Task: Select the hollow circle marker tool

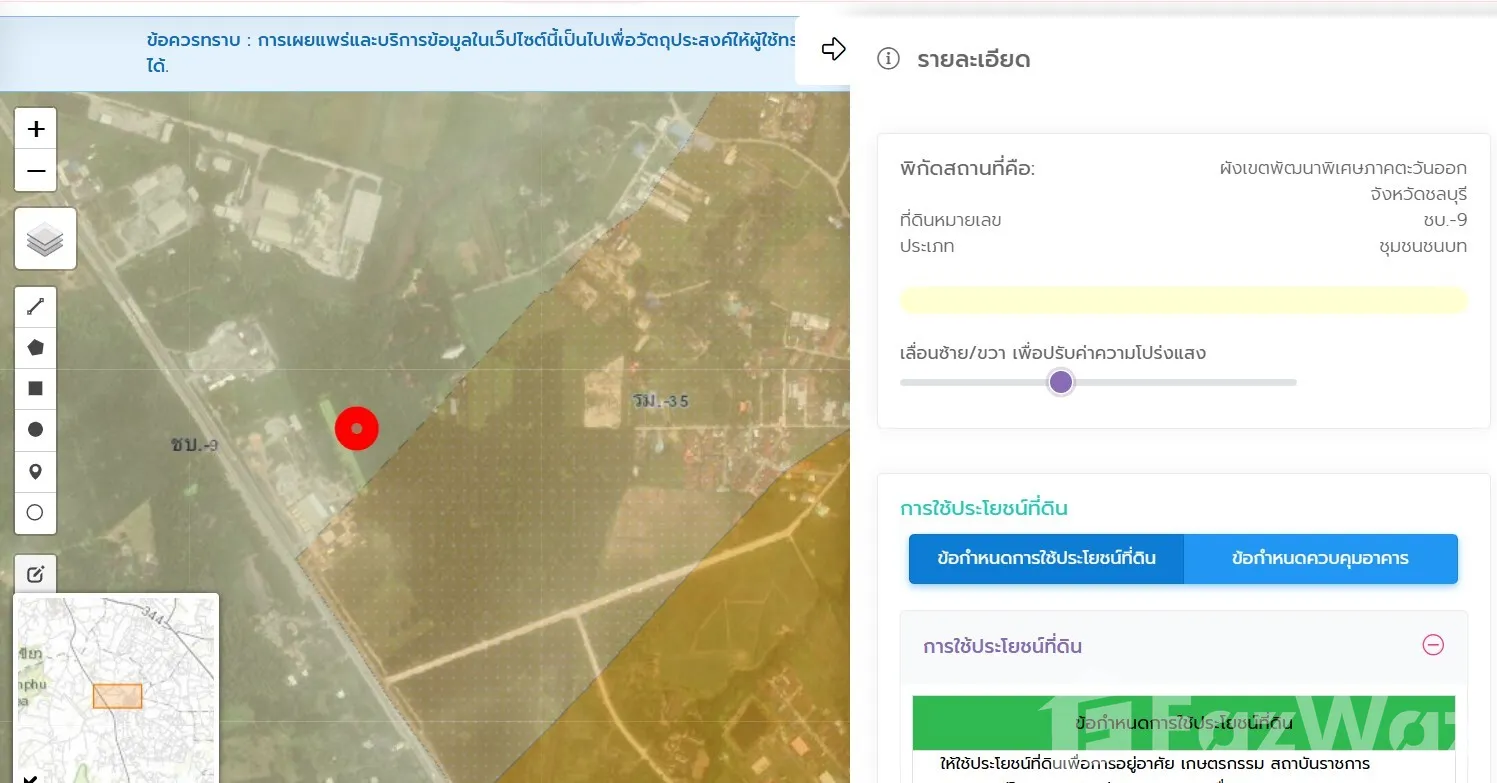Action: click(x=36, y=512)
